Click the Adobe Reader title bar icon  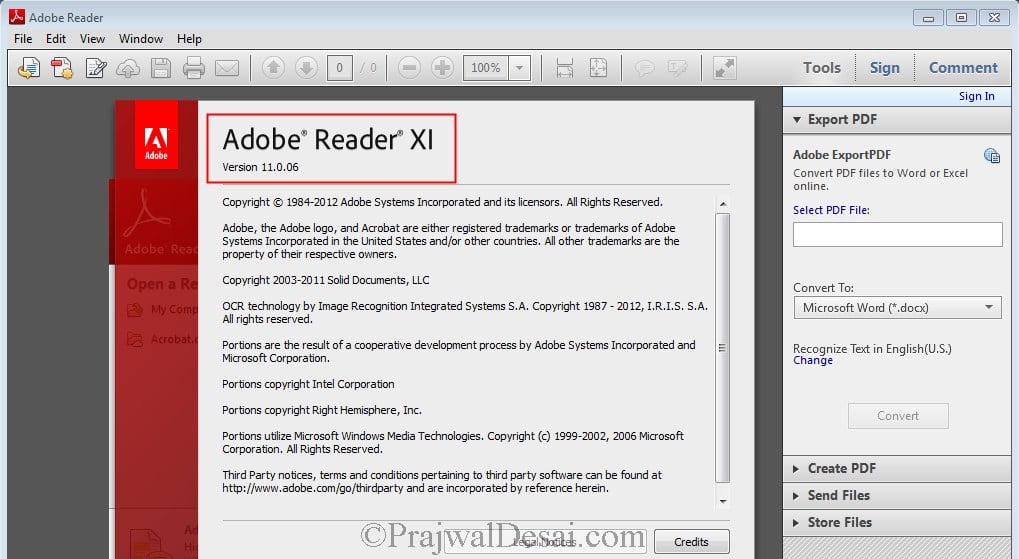pyautogui.click(x=16, y=17)
